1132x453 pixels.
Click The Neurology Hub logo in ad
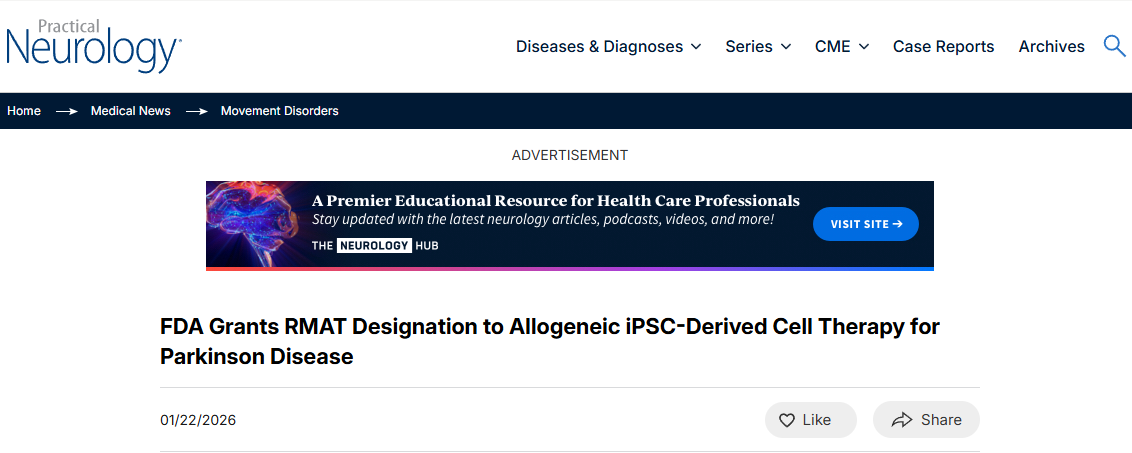pyautogui.click(x=375, y=246)
